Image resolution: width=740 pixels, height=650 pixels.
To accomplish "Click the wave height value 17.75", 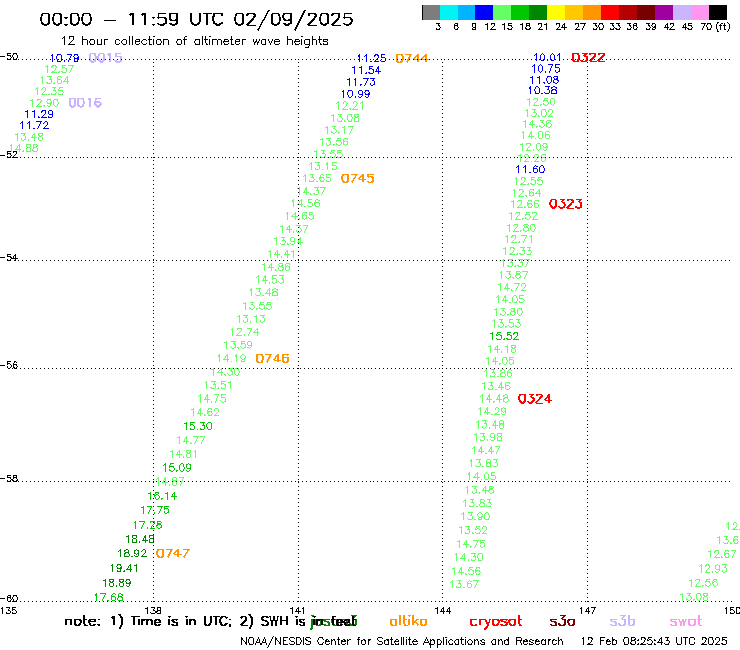I will [155, 510].
